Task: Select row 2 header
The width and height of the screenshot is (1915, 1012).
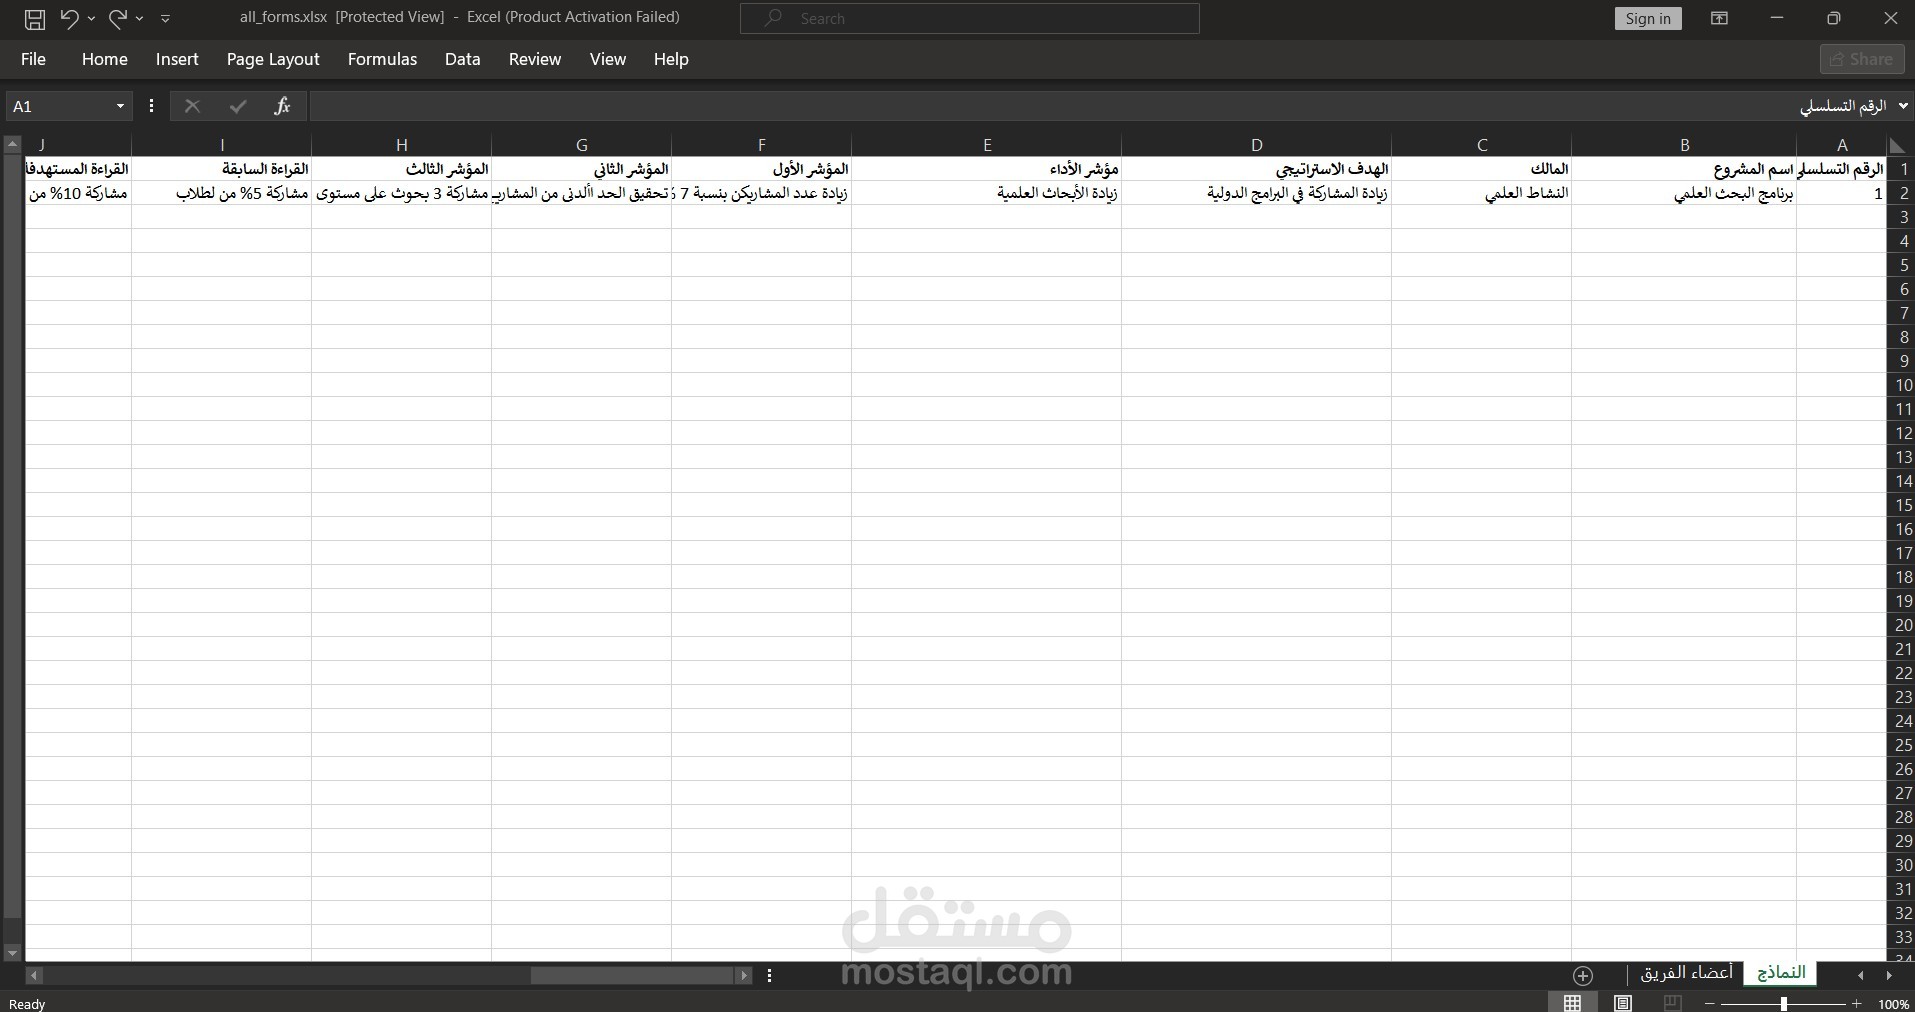Action: coord(1901,193)
